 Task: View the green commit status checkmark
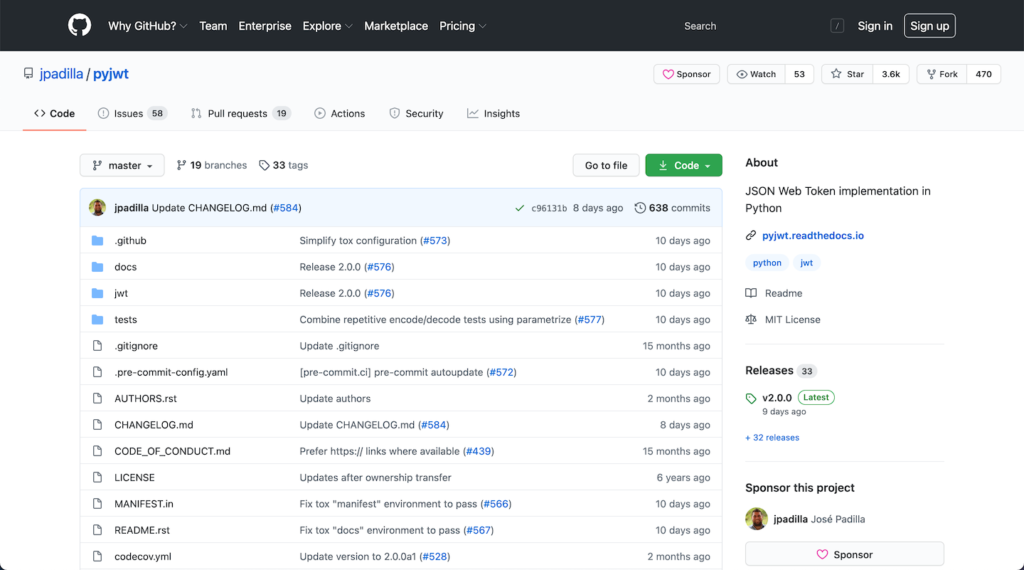pyautogui.click(x=519, y=208)
